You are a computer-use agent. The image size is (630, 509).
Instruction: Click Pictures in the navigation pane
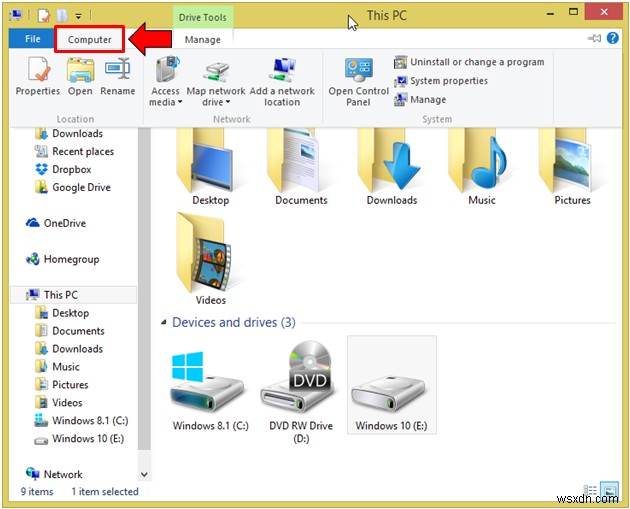[61, 385]
